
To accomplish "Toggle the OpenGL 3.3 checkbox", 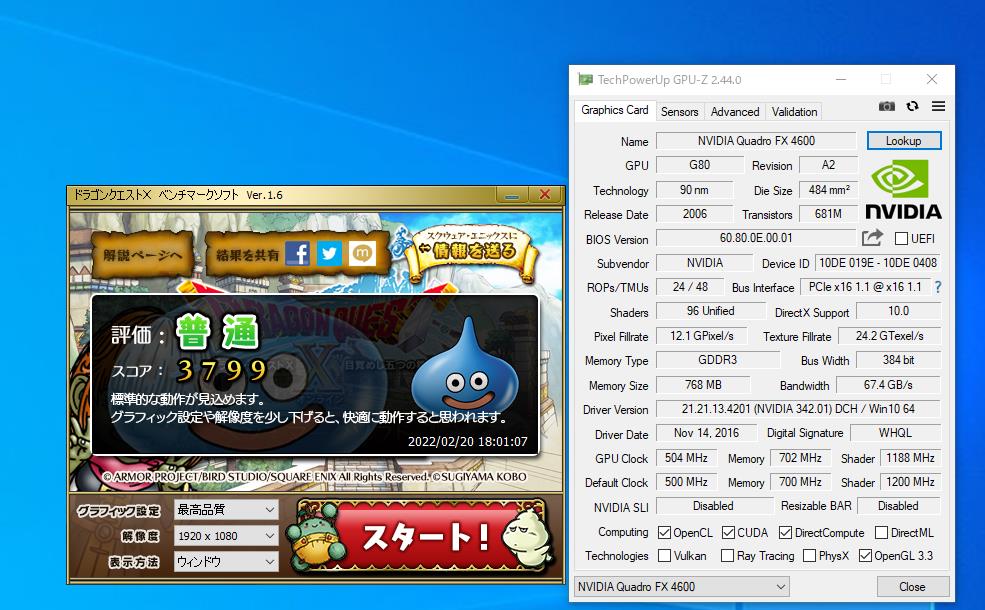I will [x=865, y=556].
